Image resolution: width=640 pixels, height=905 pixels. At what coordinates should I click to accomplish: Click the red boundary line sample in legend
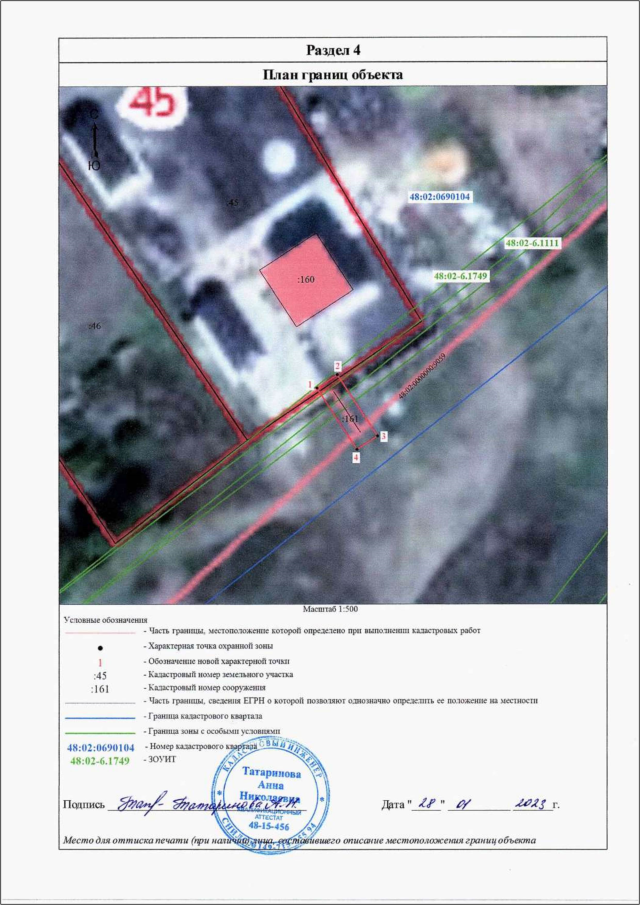(99, 633)
